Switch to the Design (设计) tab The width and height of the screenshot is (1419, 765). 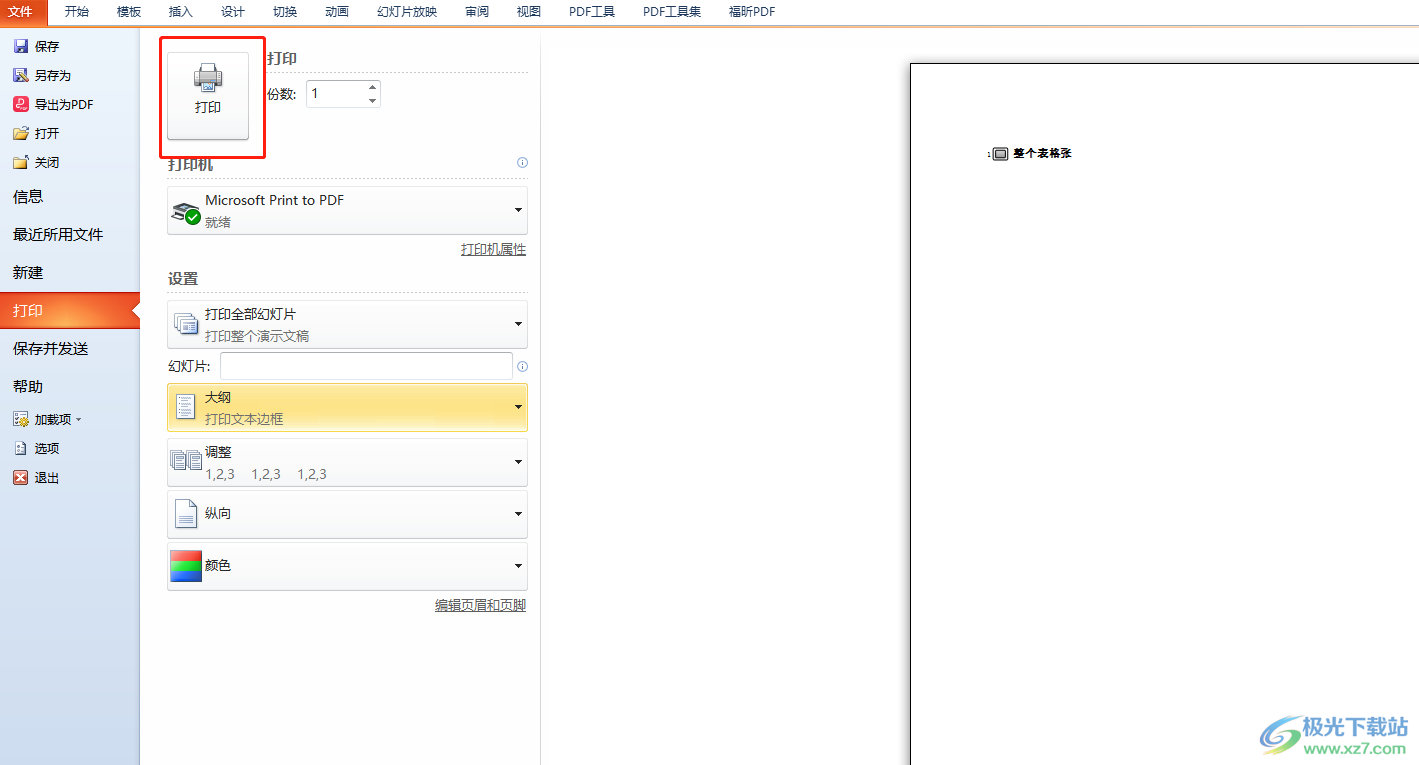click(x=233, y=12)
